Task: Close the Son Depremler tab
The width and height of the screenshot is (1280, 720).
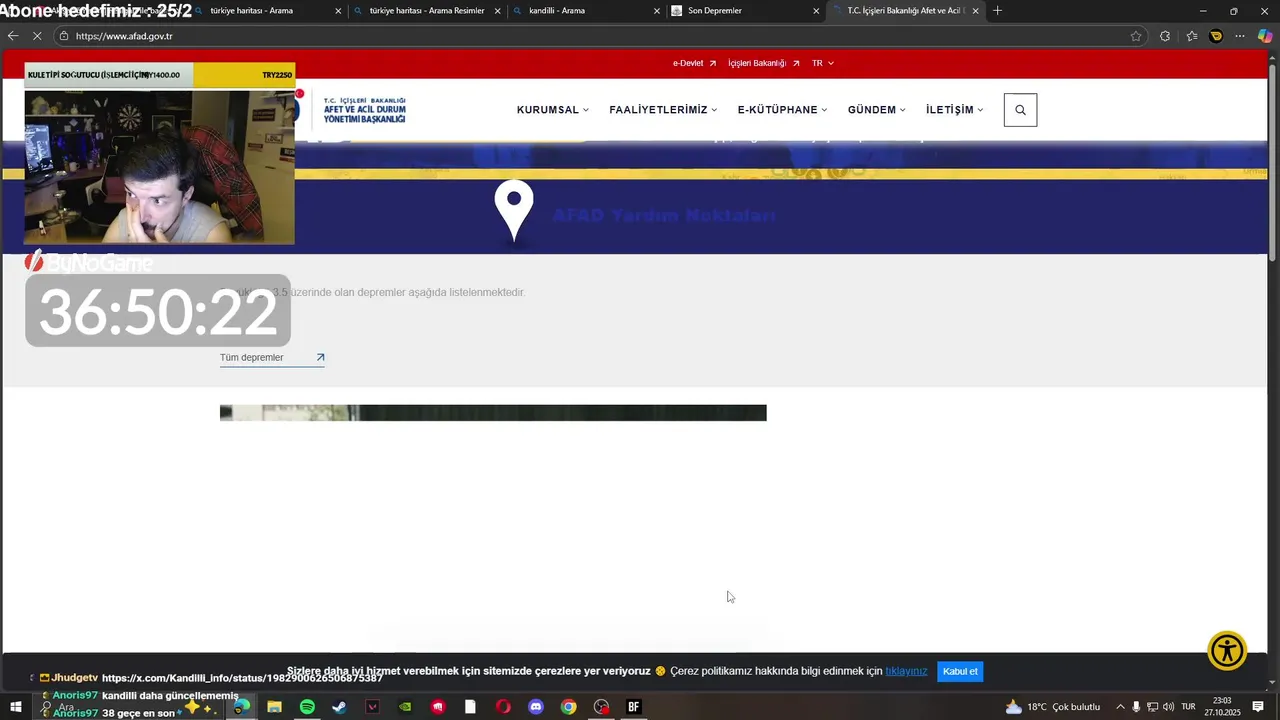Action: pos(816,11)
